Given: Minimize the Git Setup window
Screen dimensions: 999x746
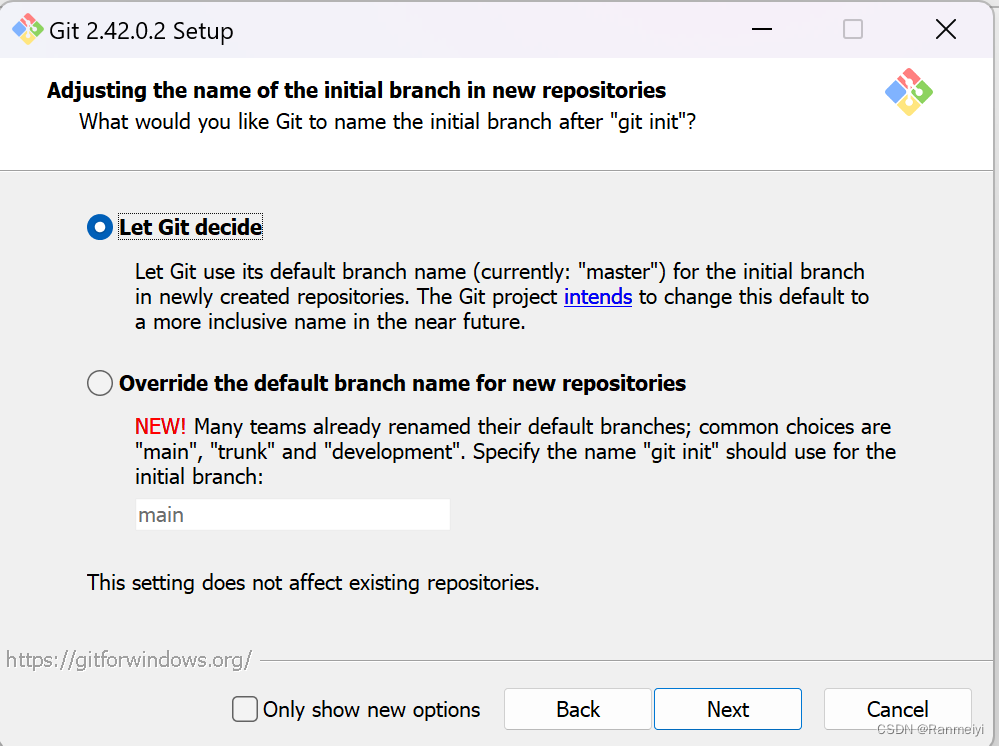Looking at the screenshot, I should point(762,29).
